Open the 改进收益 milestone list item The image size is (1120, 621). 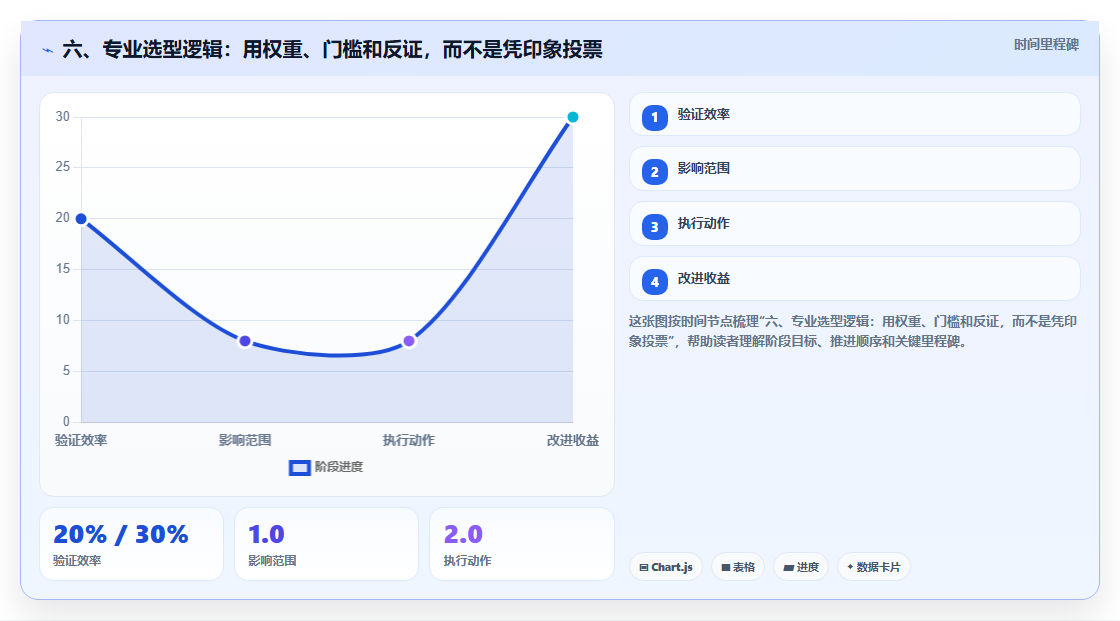pyautogui.click(x=854, y=279)
